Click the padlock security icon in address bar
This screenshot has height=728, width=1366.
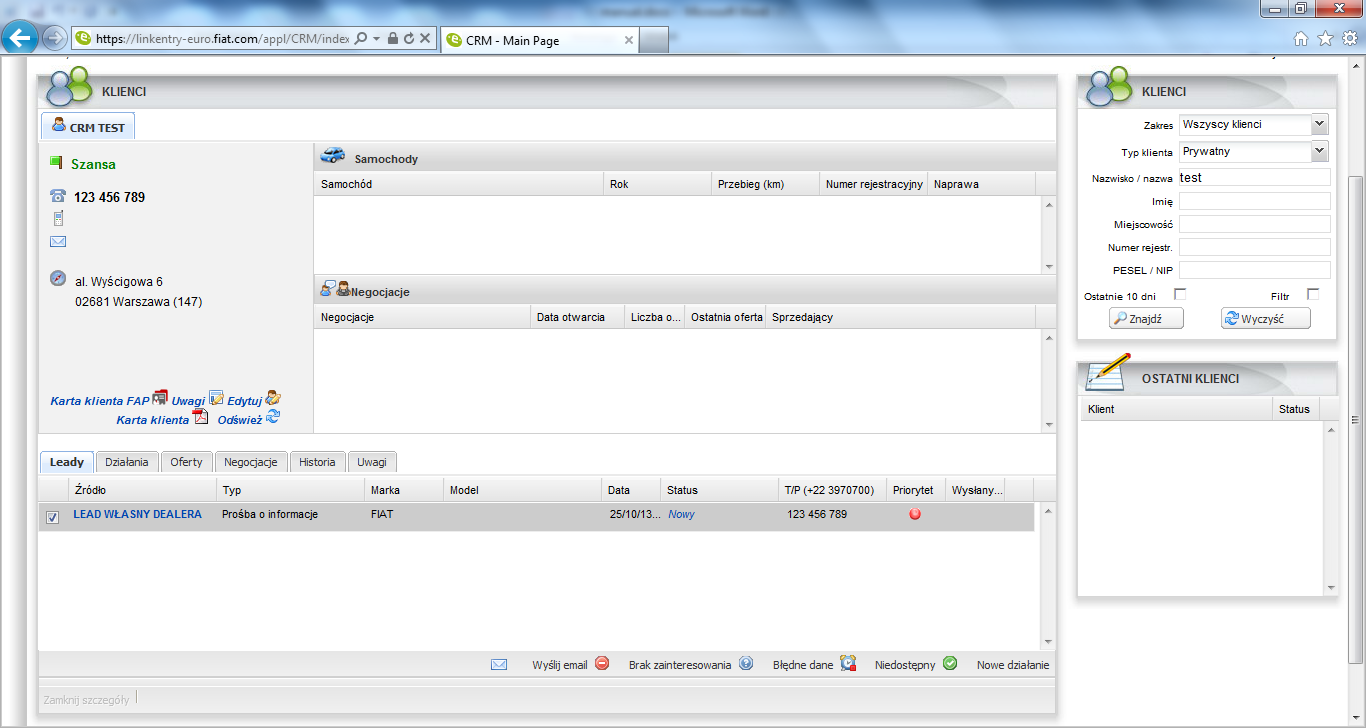(393, 39)
